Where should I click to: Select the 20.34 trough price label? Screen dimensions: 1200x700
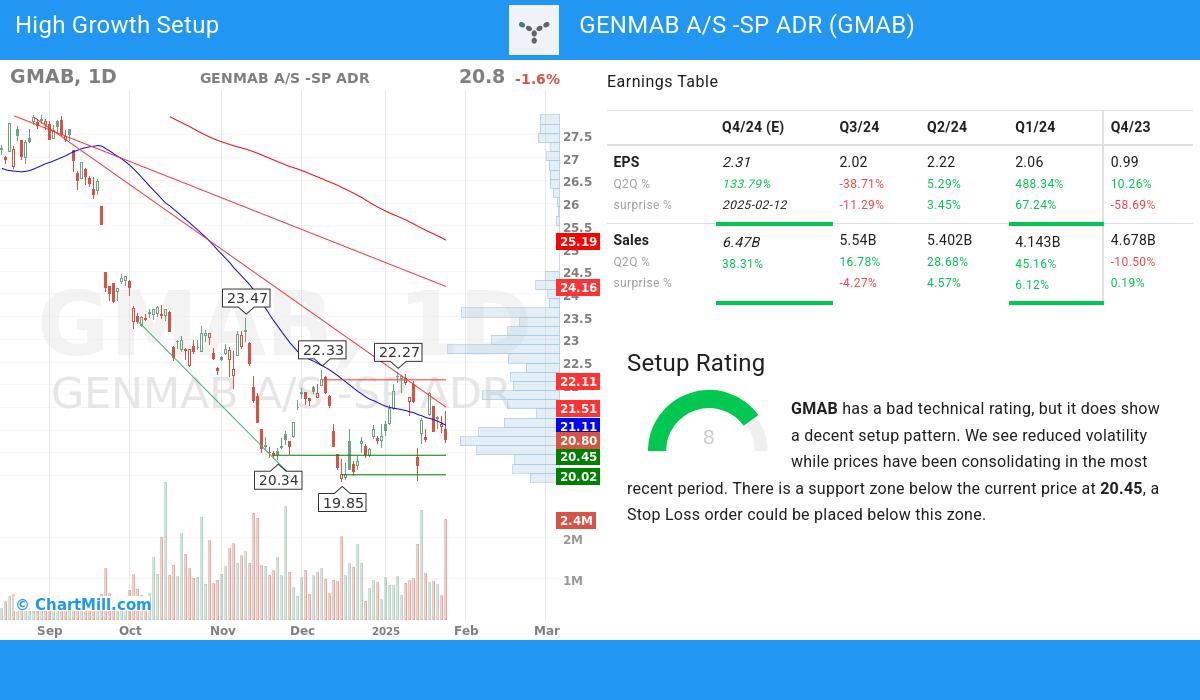click(x=279, y=480)
